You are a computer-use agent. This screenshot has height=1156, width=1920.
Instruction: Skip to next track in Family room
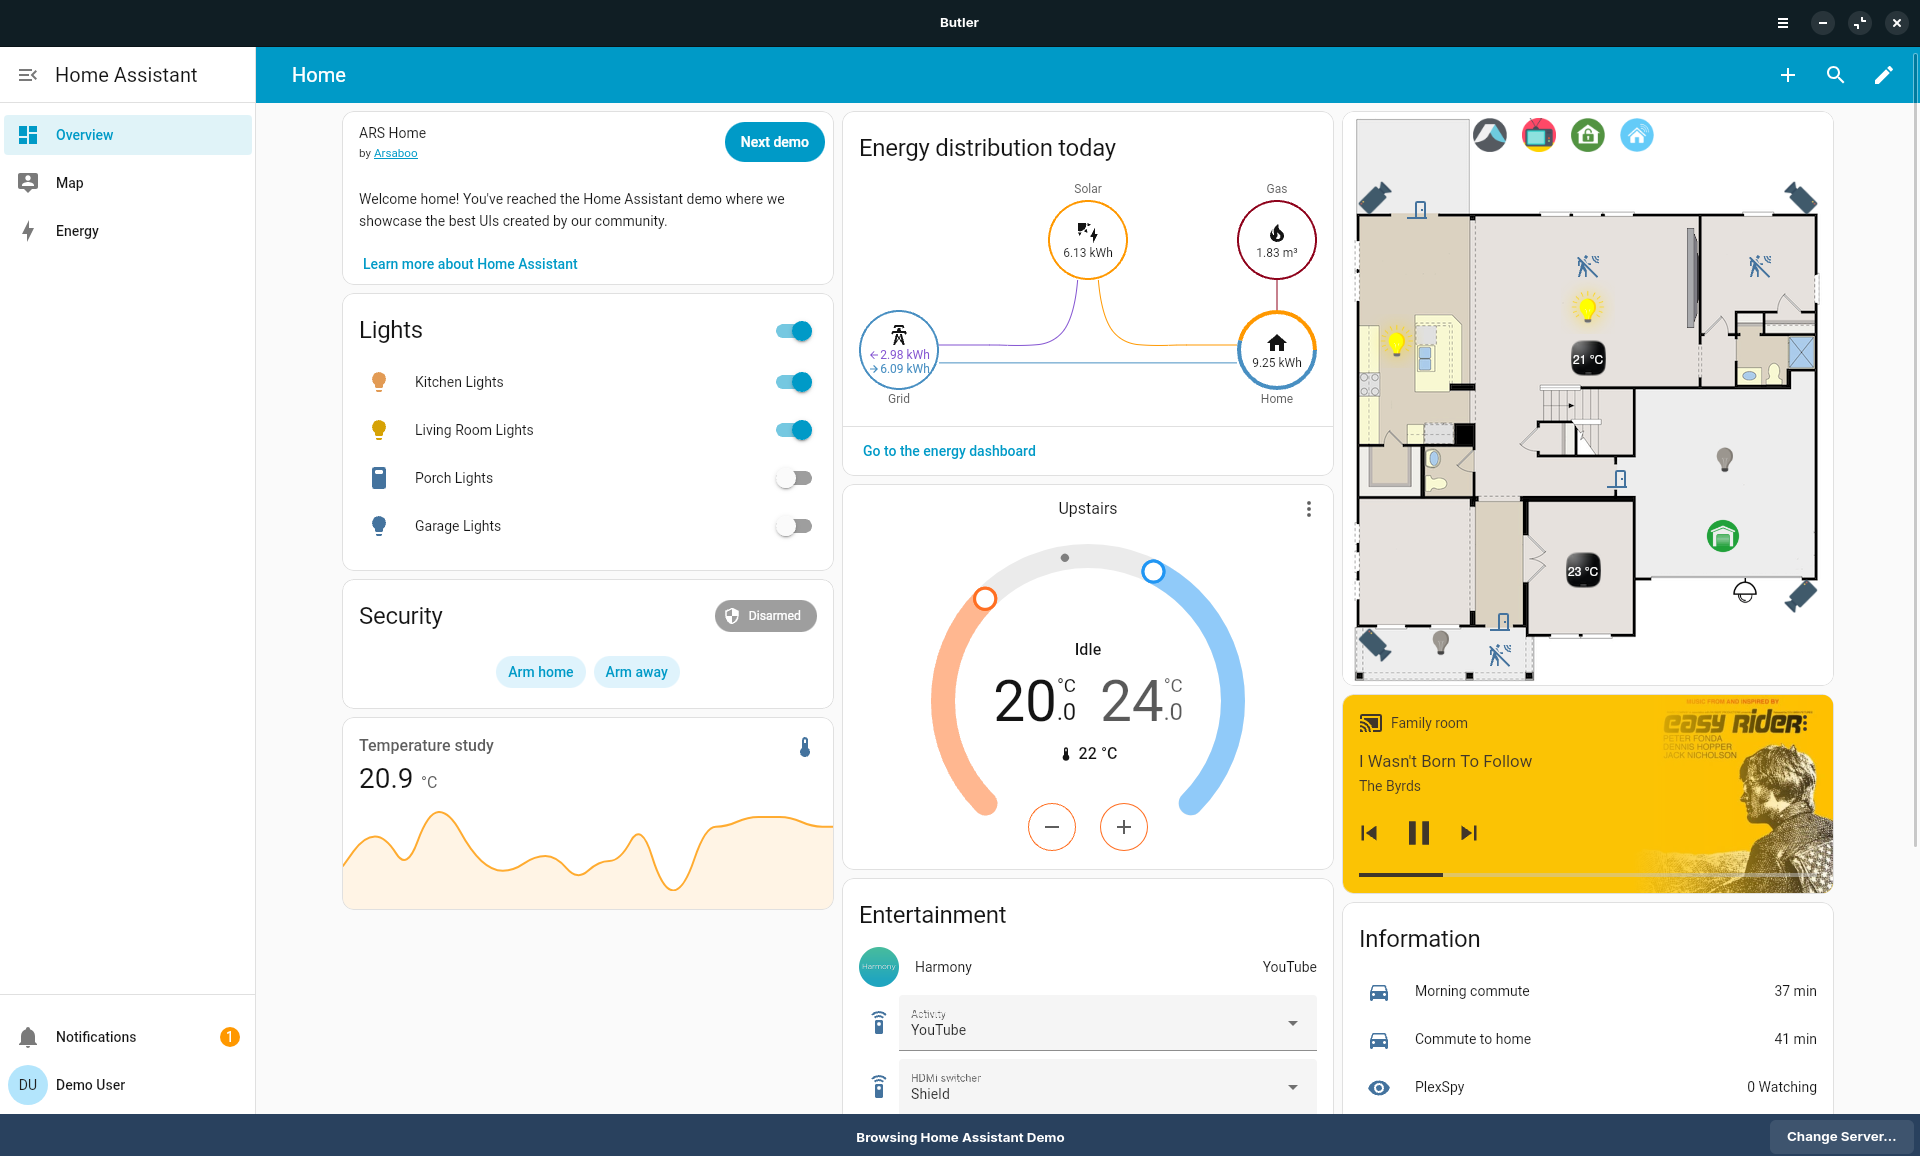(1468, 833)
